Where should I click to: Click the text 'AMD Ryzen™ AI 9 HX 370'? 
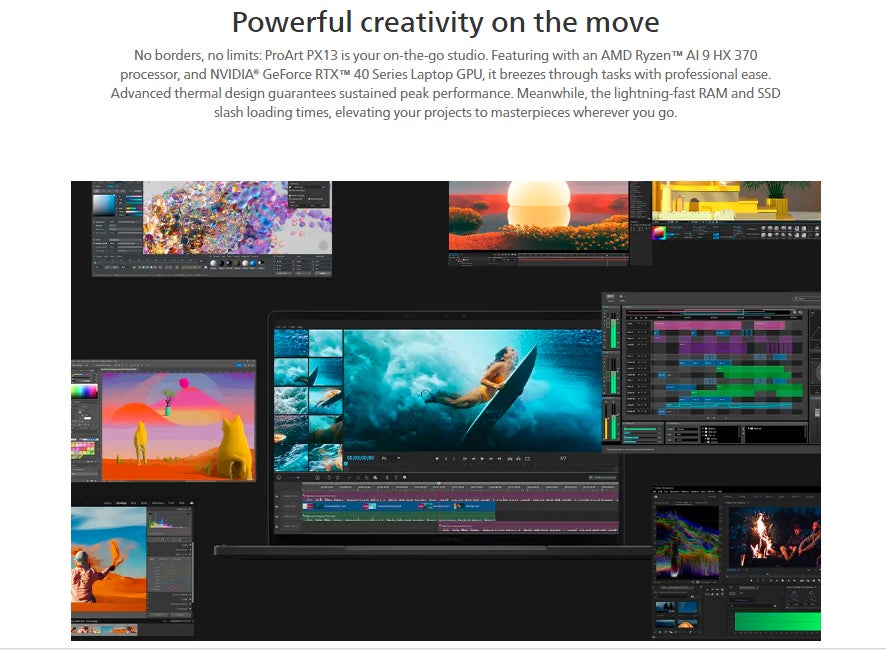click(679, 55)
